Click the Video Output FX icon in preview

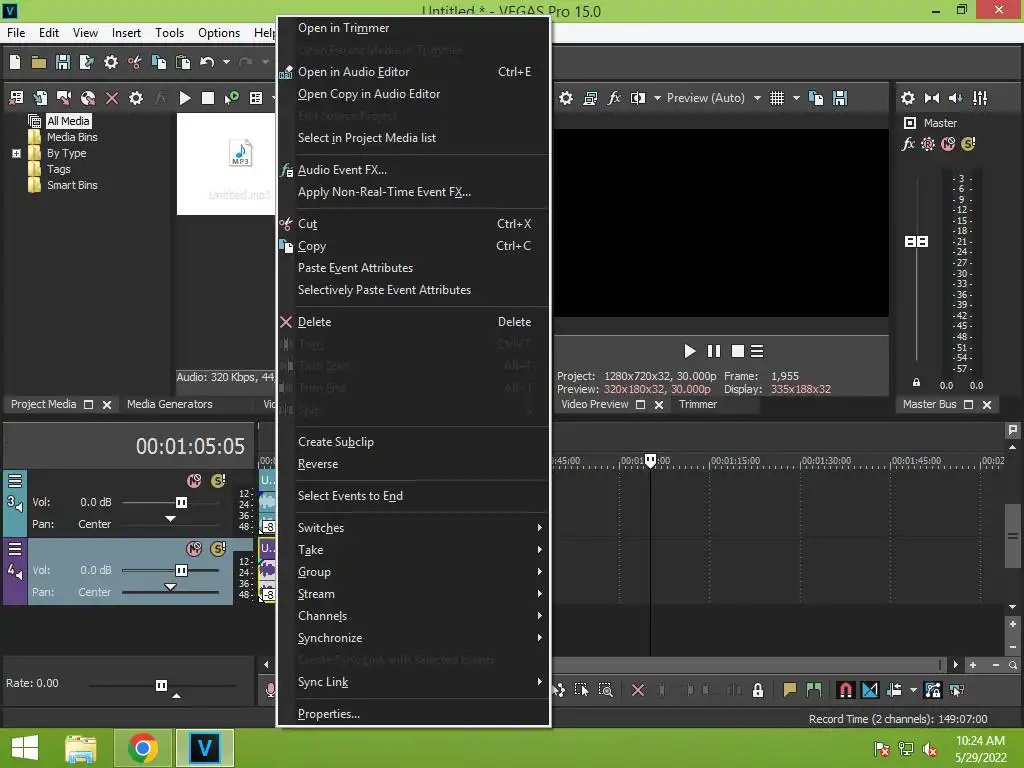coord(614,98)
